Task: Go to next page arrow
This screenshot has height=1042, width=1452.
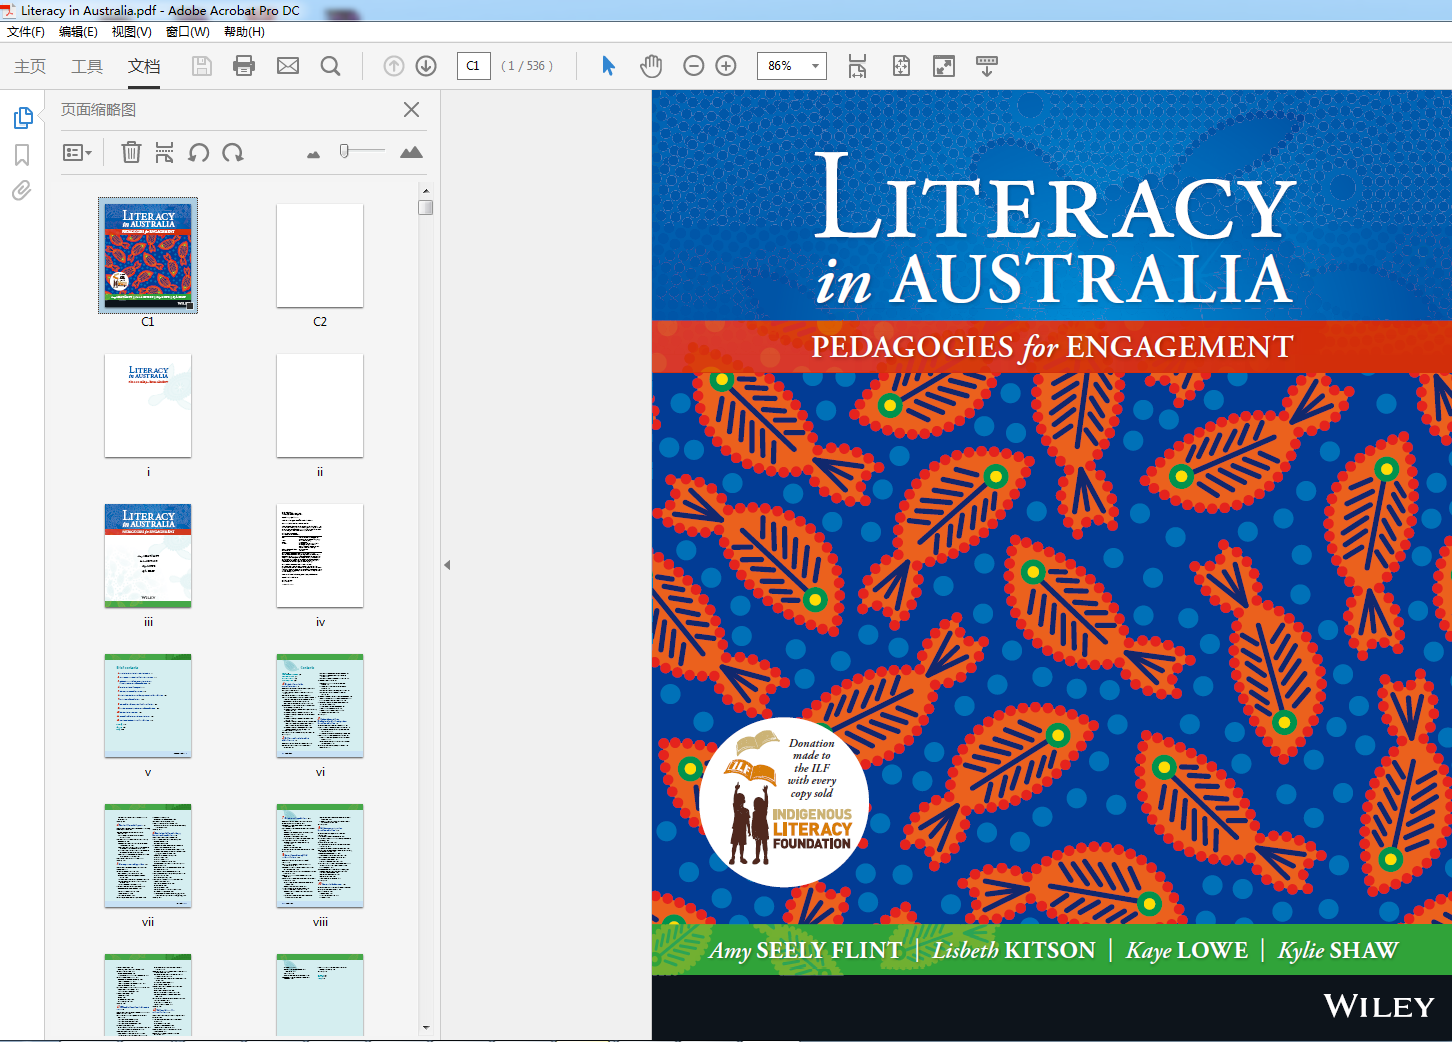Action: 426,66
